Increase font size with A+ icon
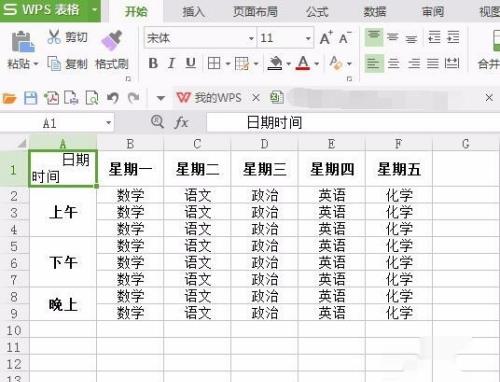Screen dimensions: 500x382 326,38
